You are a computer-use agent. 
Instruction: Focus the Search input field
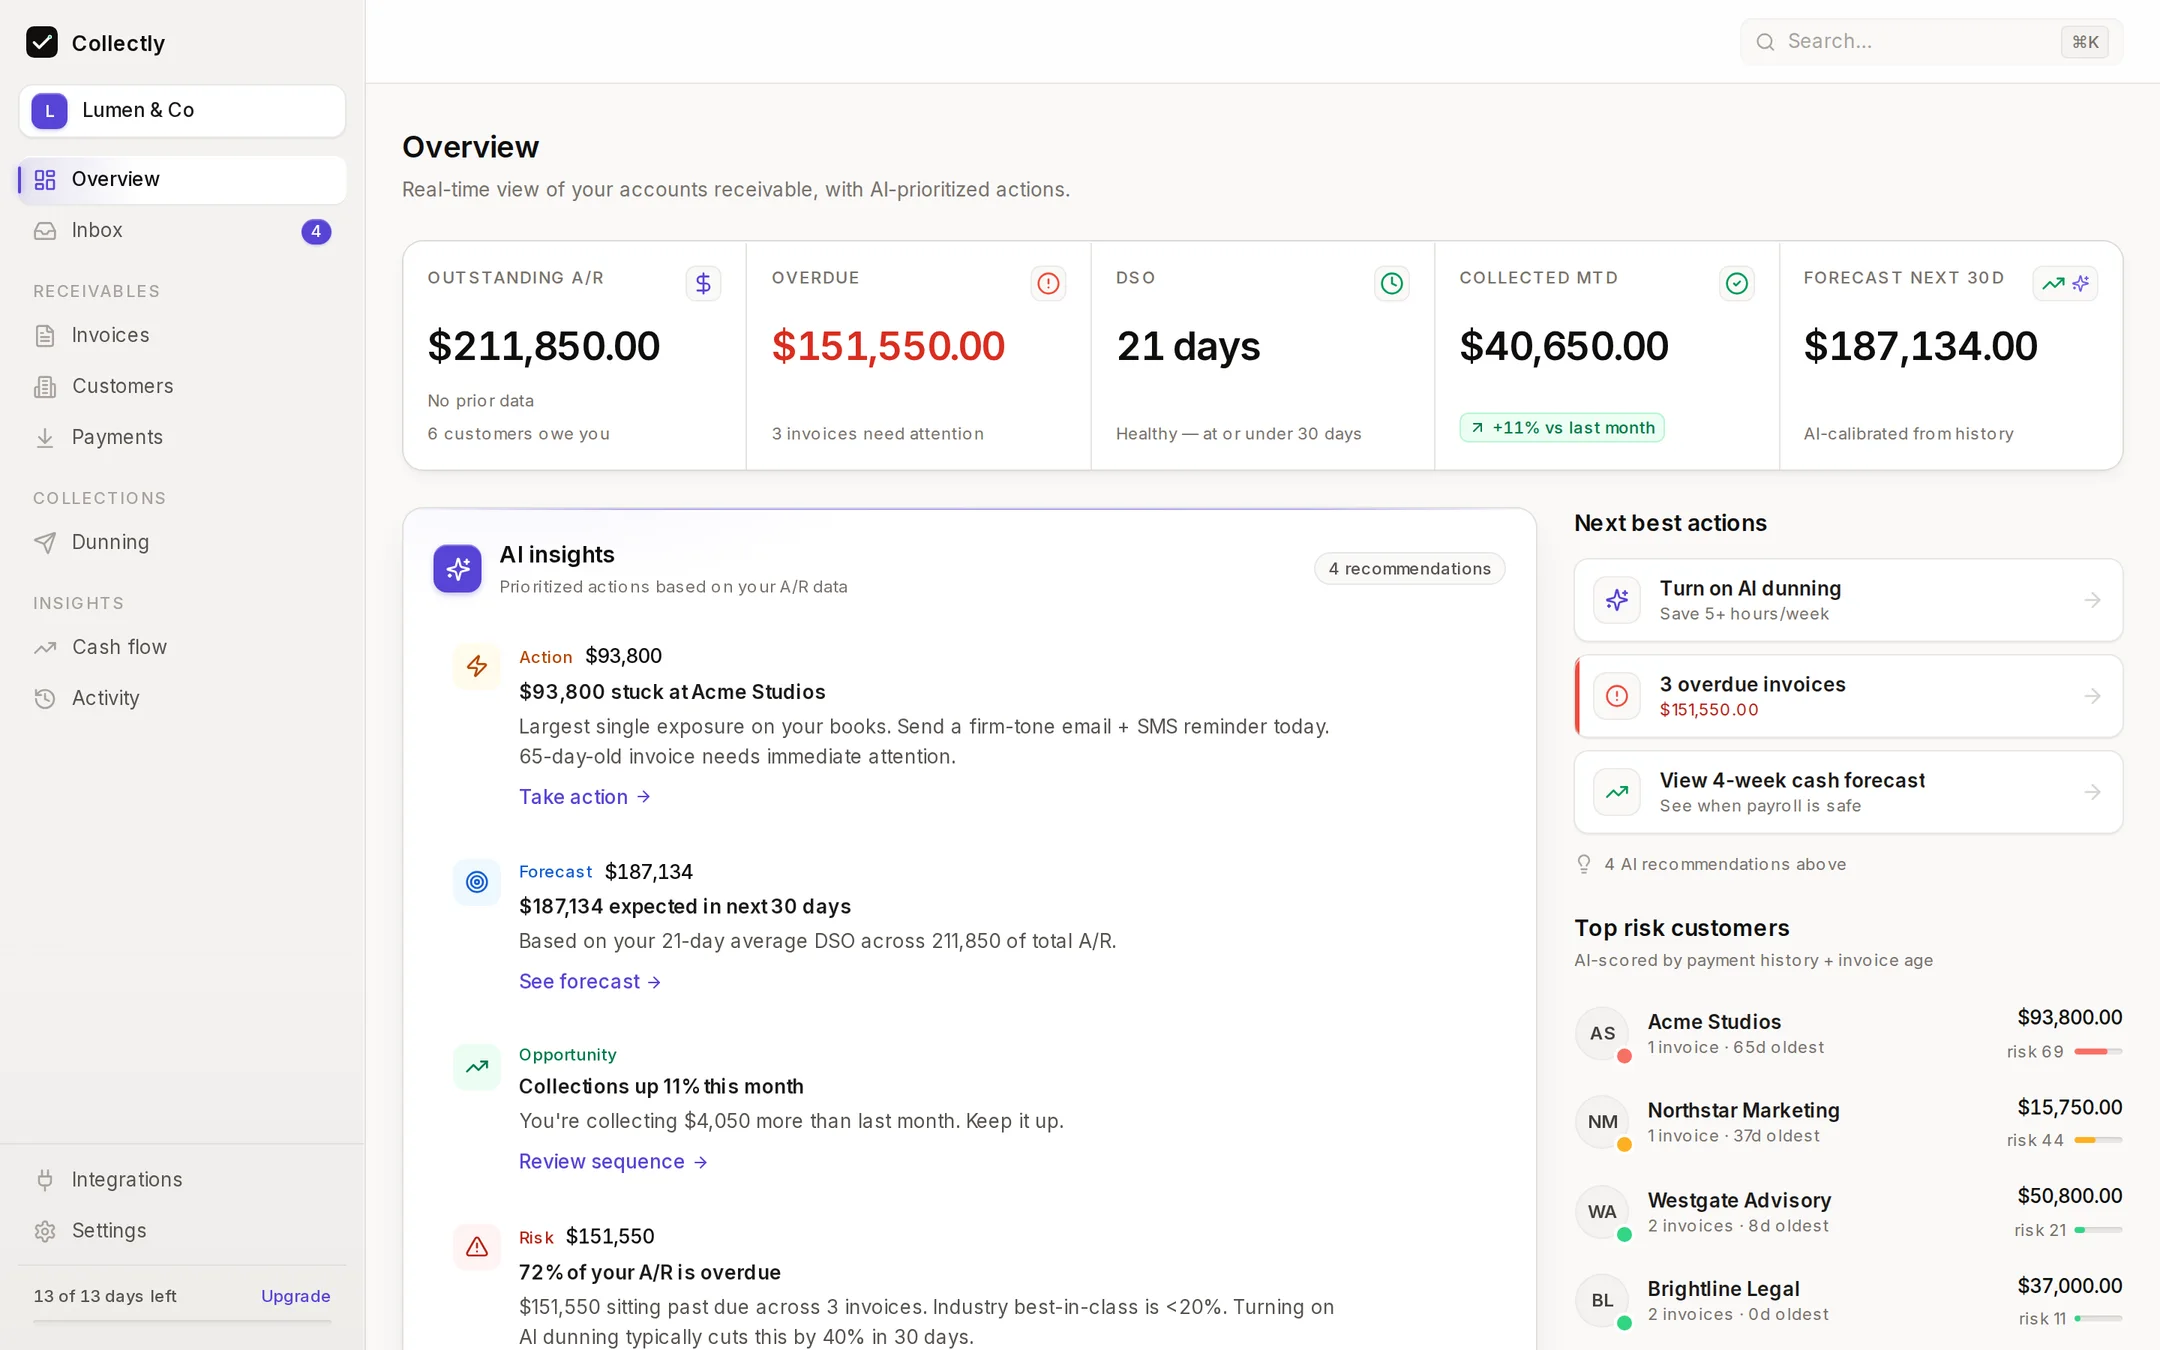click(x=1931, y=42)
